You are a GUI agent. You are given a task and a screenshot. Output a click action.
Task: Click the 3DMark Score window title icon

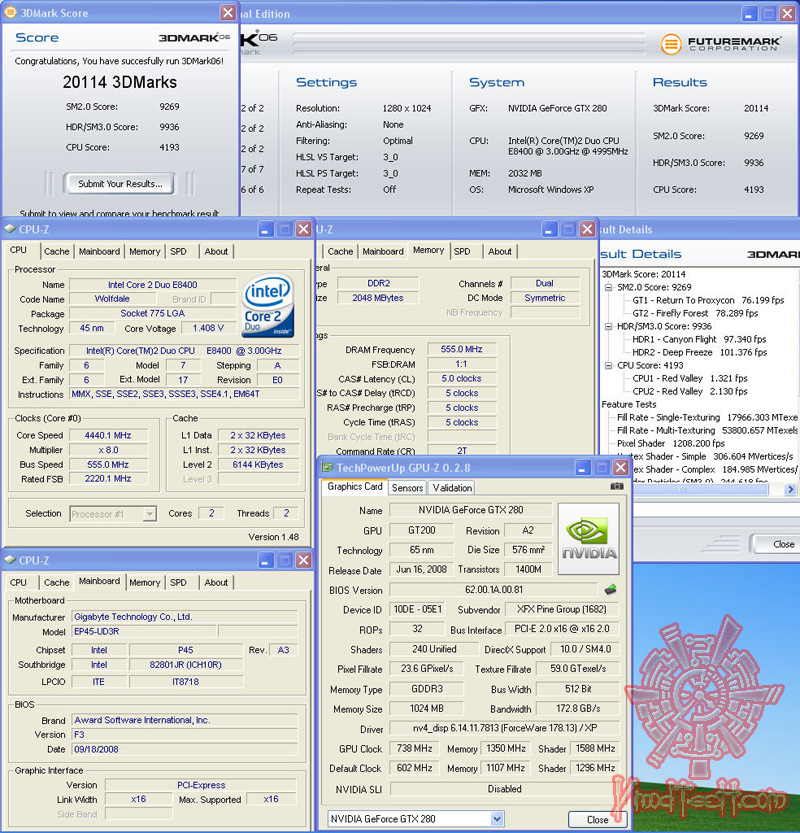click(x=10, y=12)
